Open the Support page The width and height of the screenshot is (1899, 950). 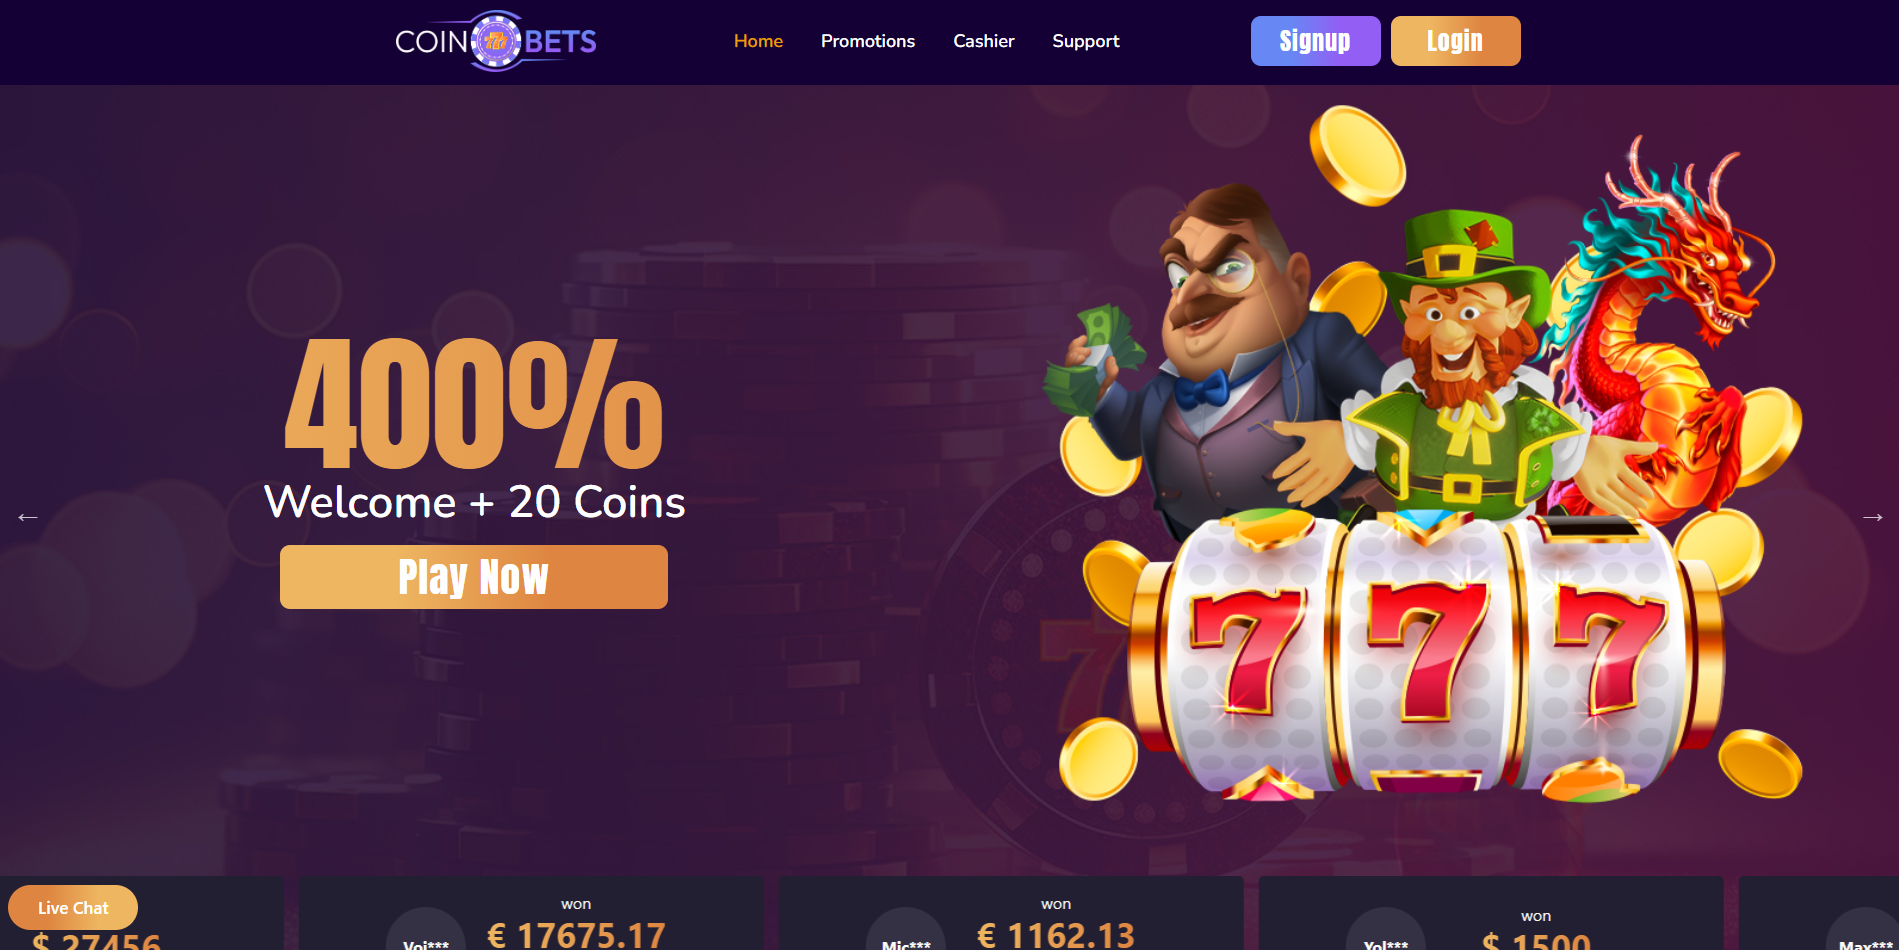coord(1086,41)
